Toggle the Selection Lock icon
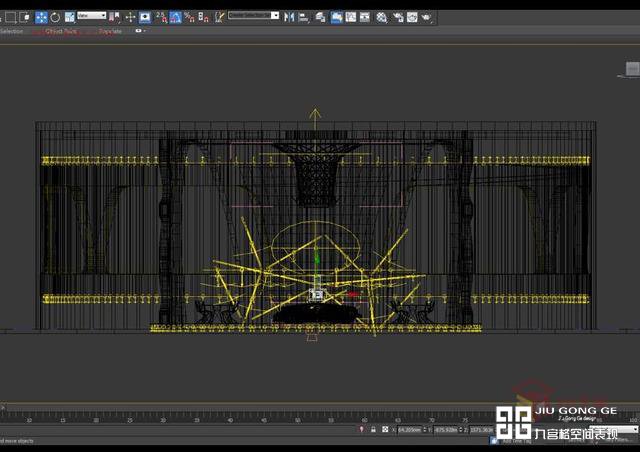This screenshot has height=452, width=640. coord(373,430)
